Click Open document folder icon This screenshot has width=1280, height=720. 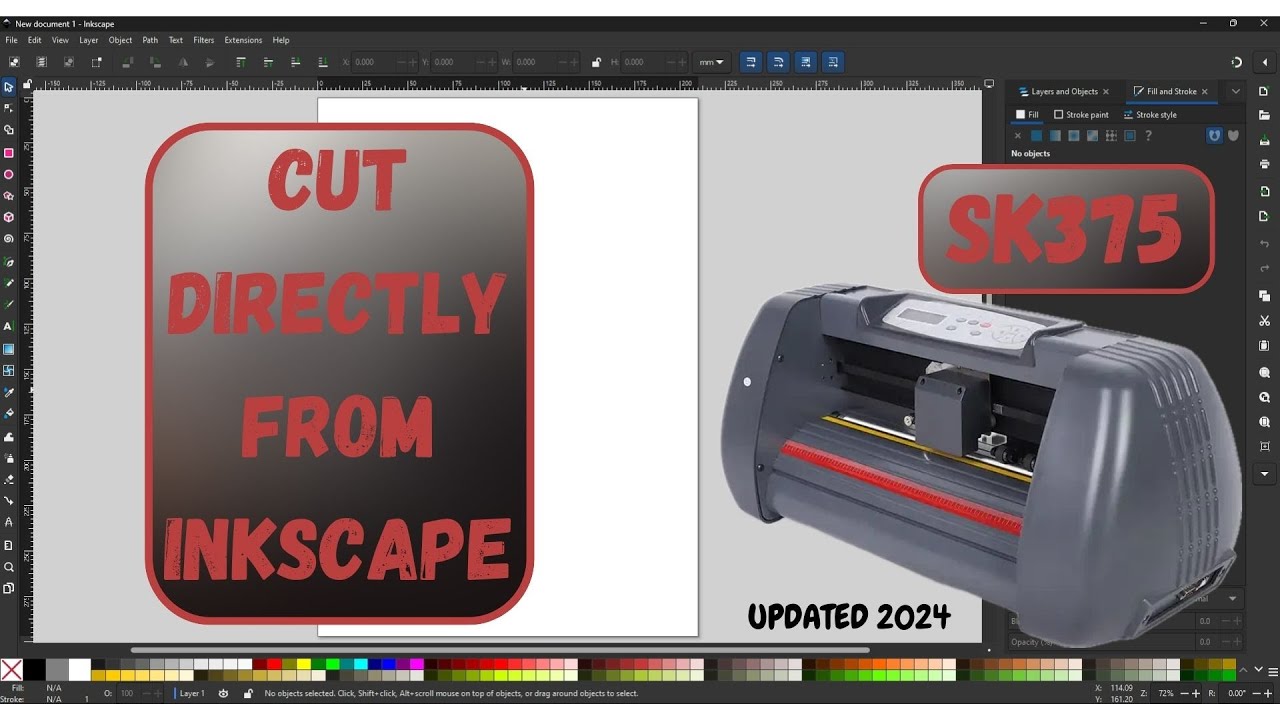click(x=1264, y=115)
